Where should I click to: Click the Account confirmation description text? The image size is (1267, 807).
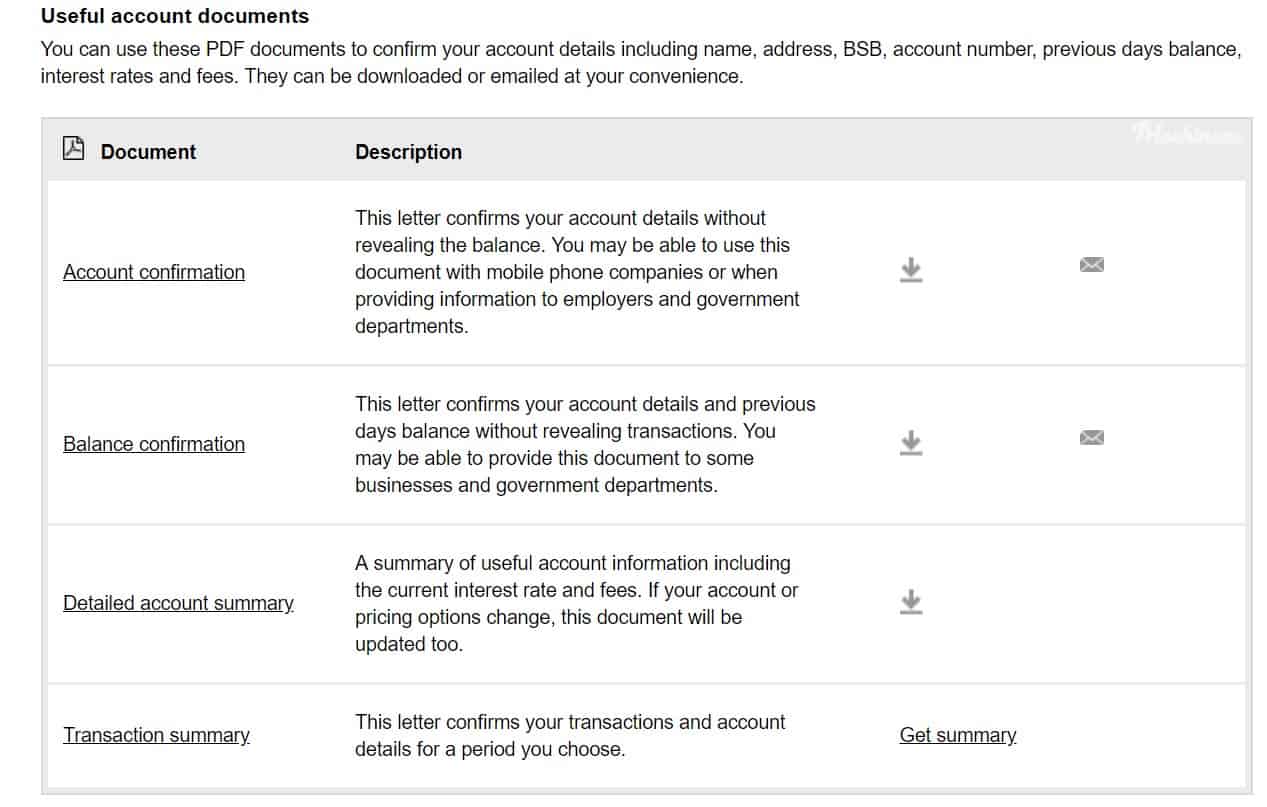[577, 272]
